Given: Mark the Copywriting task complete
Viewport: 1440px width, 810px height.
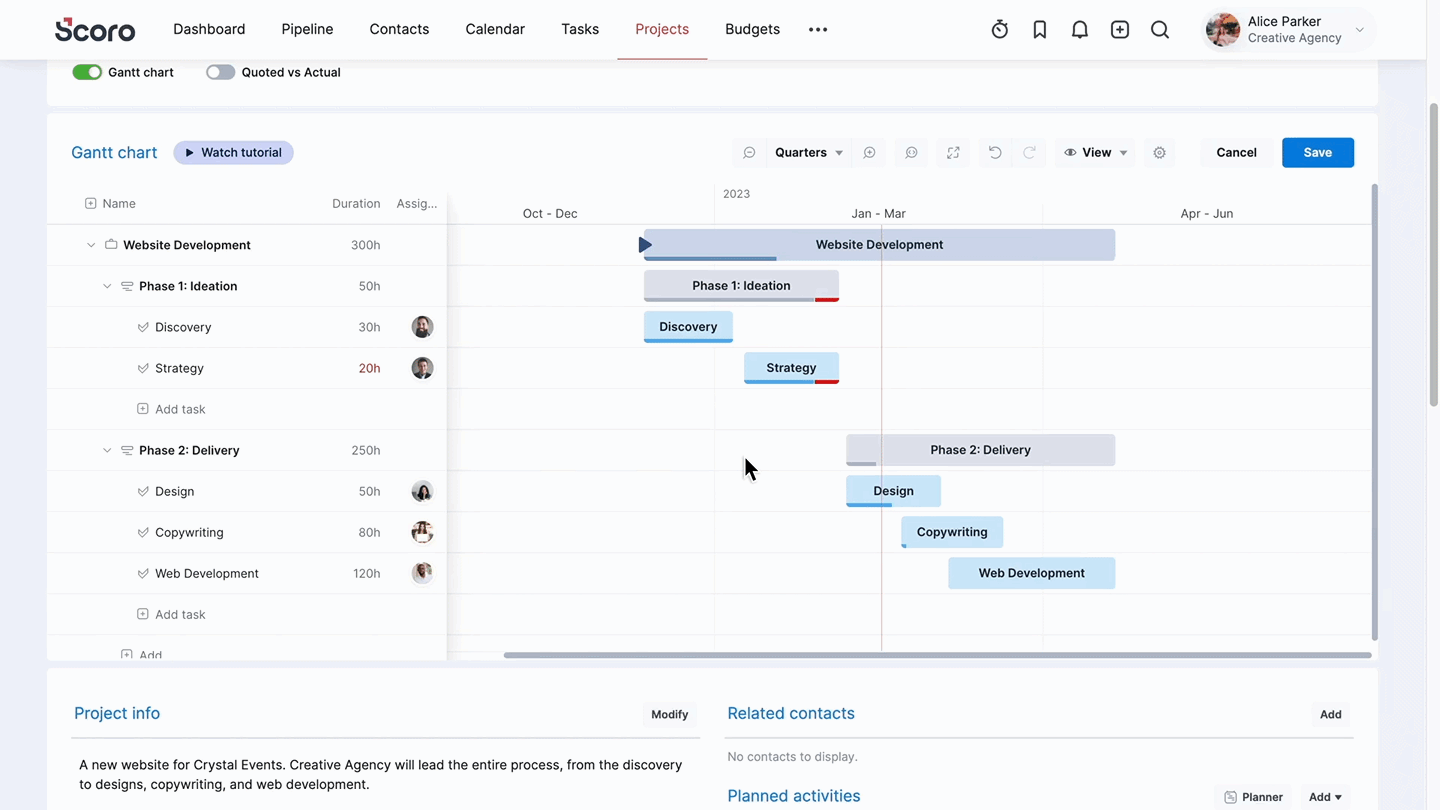Looking at the screenshot, I should point(143,532).
